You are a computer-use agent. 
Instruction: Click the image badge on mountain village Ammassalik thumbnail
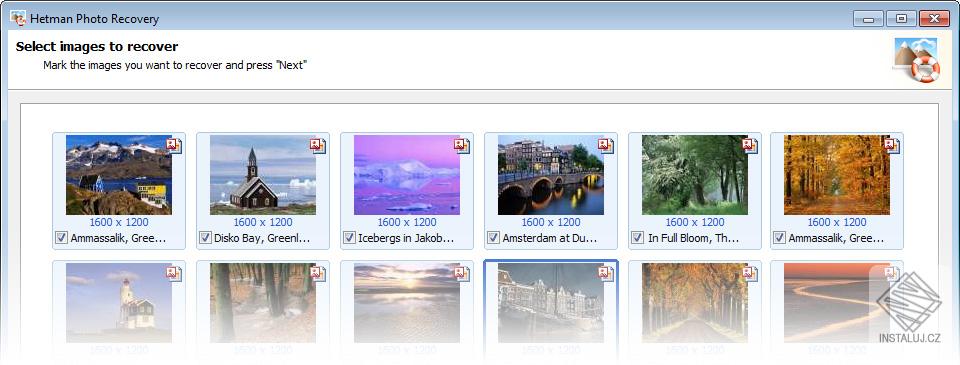[174, 145]
